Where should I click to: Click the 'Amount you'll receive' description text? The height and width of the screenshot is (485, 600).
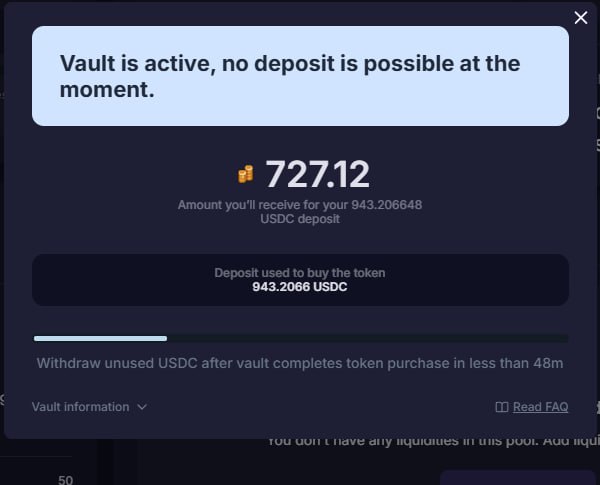point(300,212)
